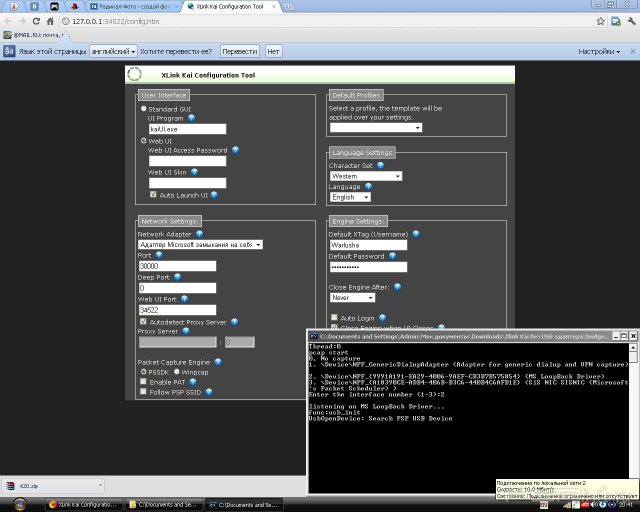Click help icon next to Deep Port
640x512 pixels.
177,277
